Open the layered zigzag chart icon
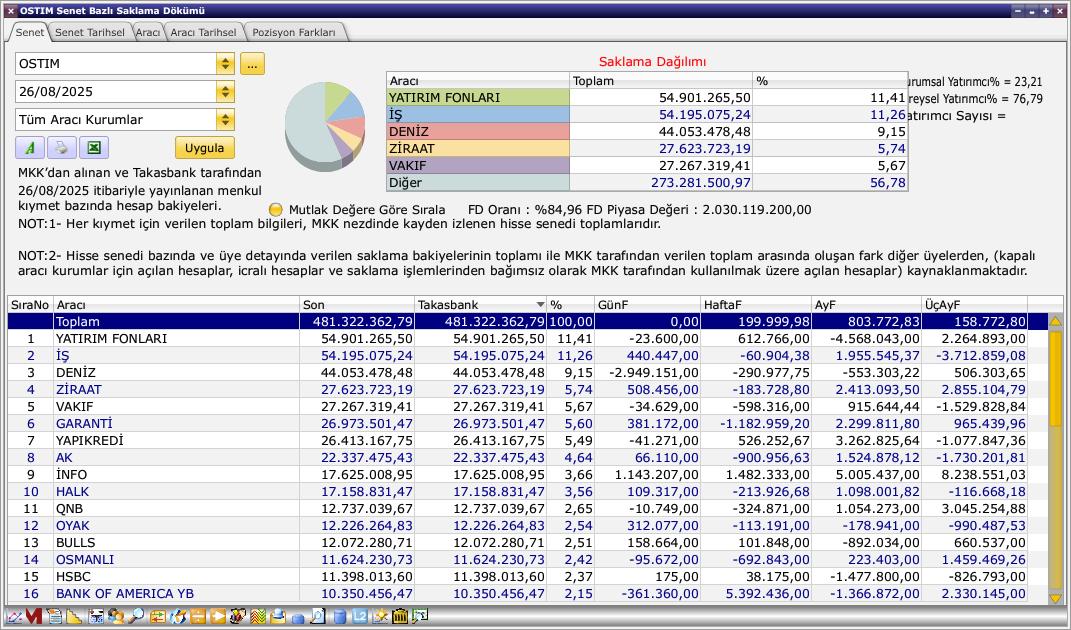Image resolution: width=1071 pixels, height=630 pixels. pyautogui.click(x=258, y=616)
